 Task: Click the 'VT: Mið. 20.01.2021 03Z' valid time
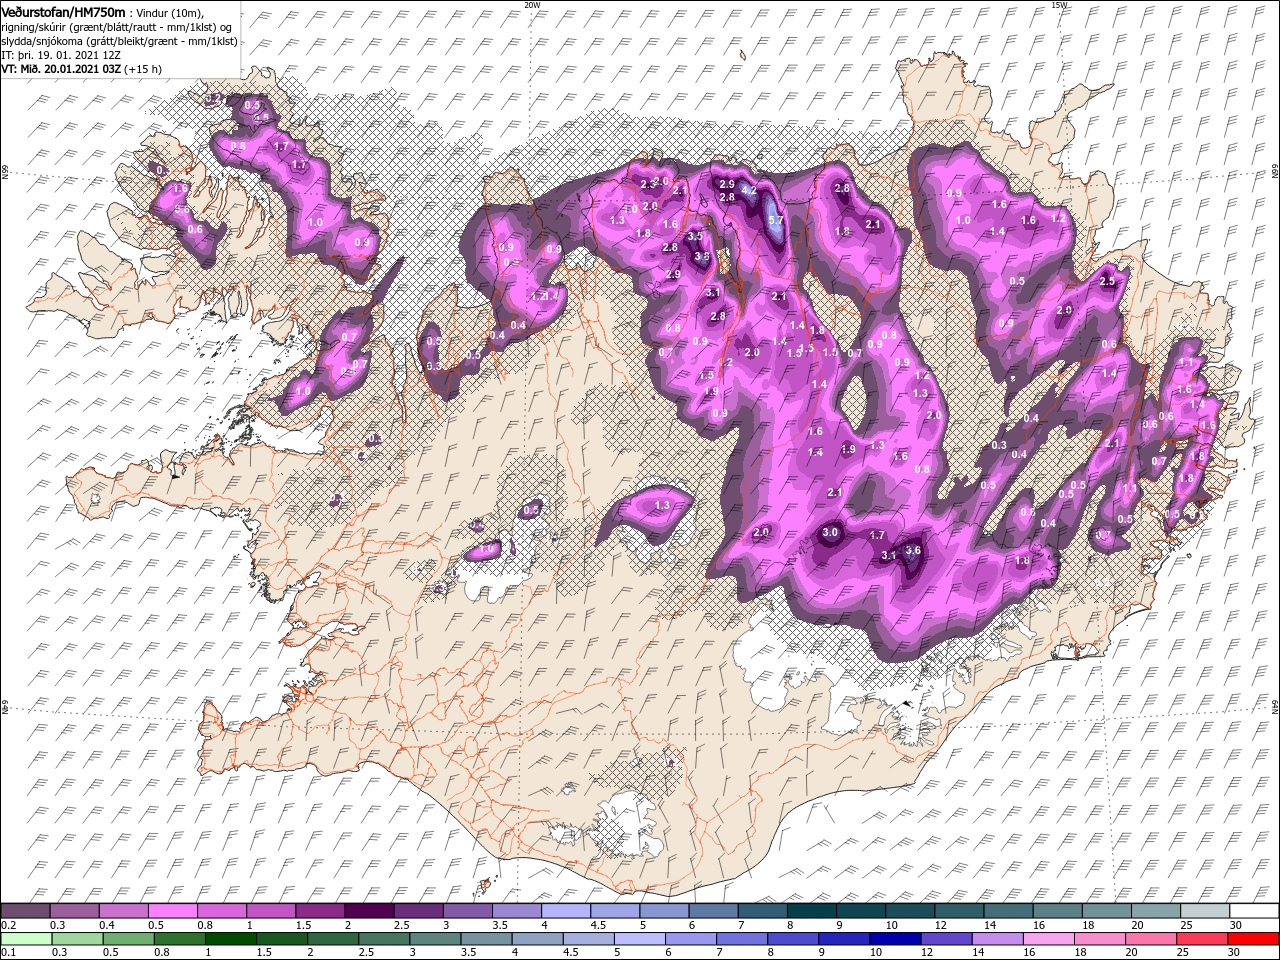point(61,69)
